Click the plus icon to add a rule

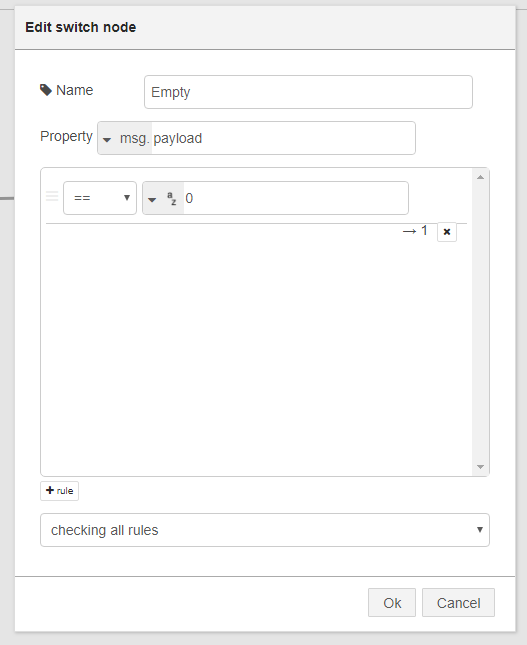pyautogui.click(x=50, y=490)
